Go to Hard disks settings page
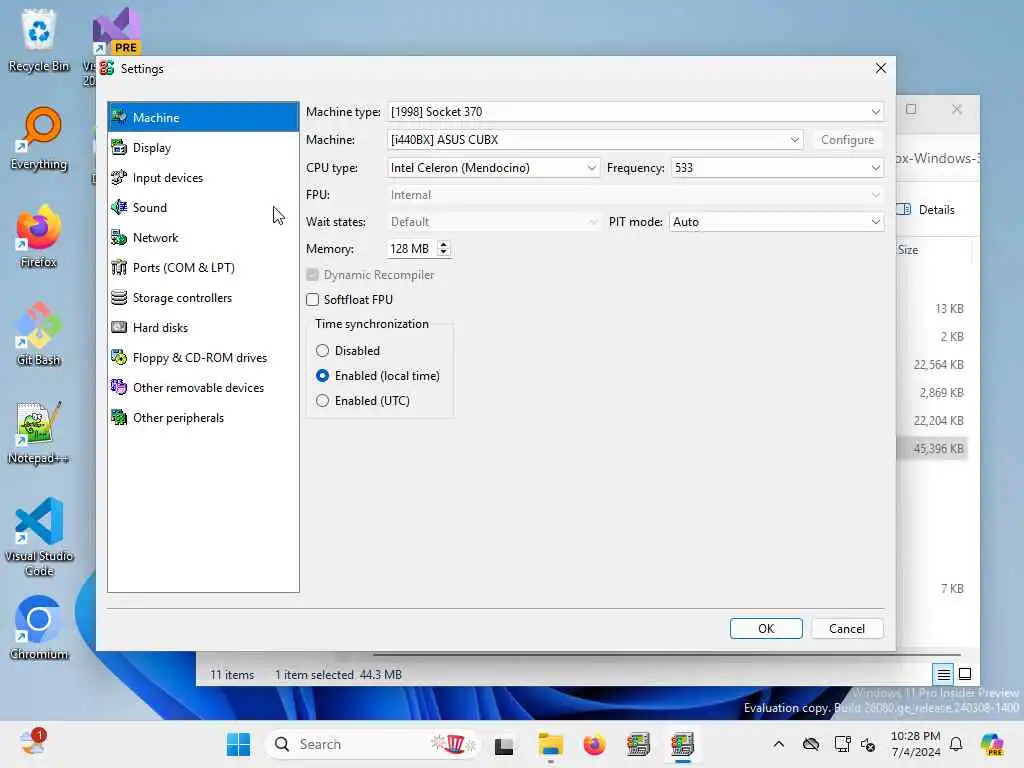 pyautogui.click(x=203, y=327)
